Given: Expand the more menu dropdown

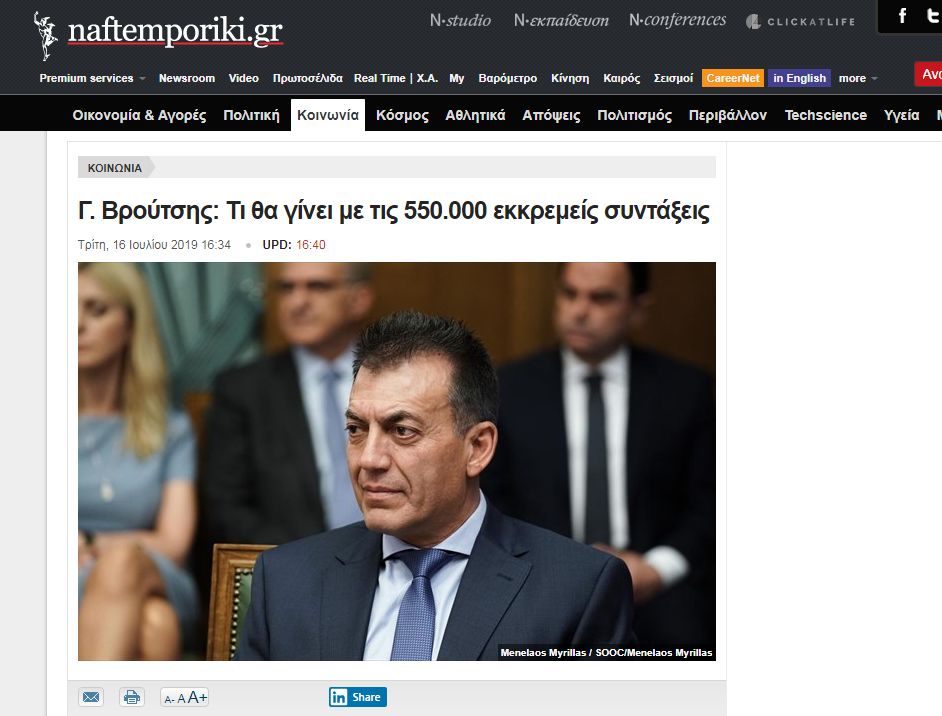Looking at the screenshot, I should (x=858, y=78).
